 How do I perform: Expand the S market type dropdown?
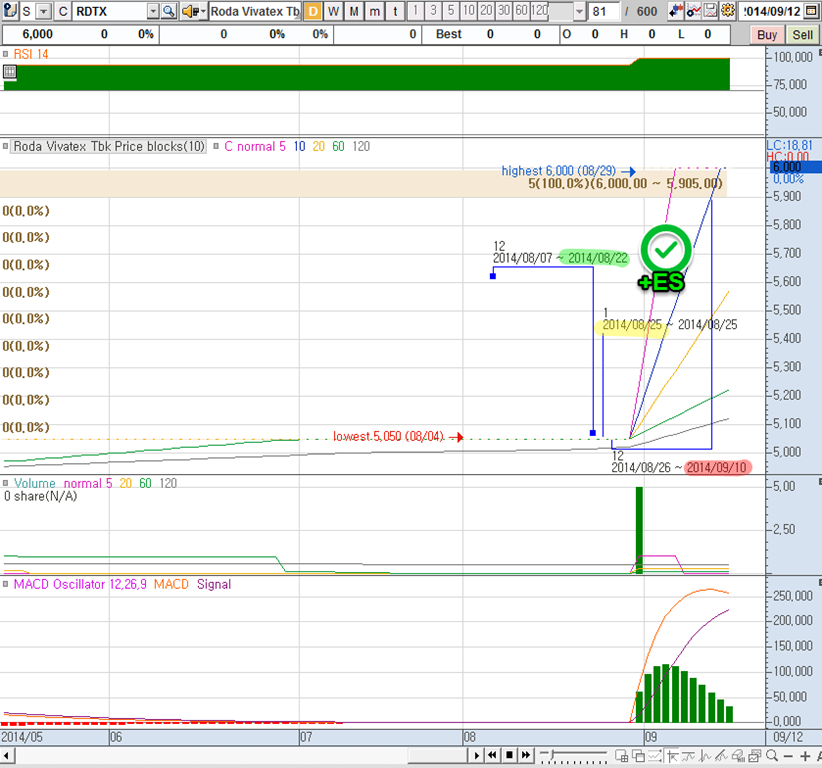pyautogui.click(x=43, y=11)
